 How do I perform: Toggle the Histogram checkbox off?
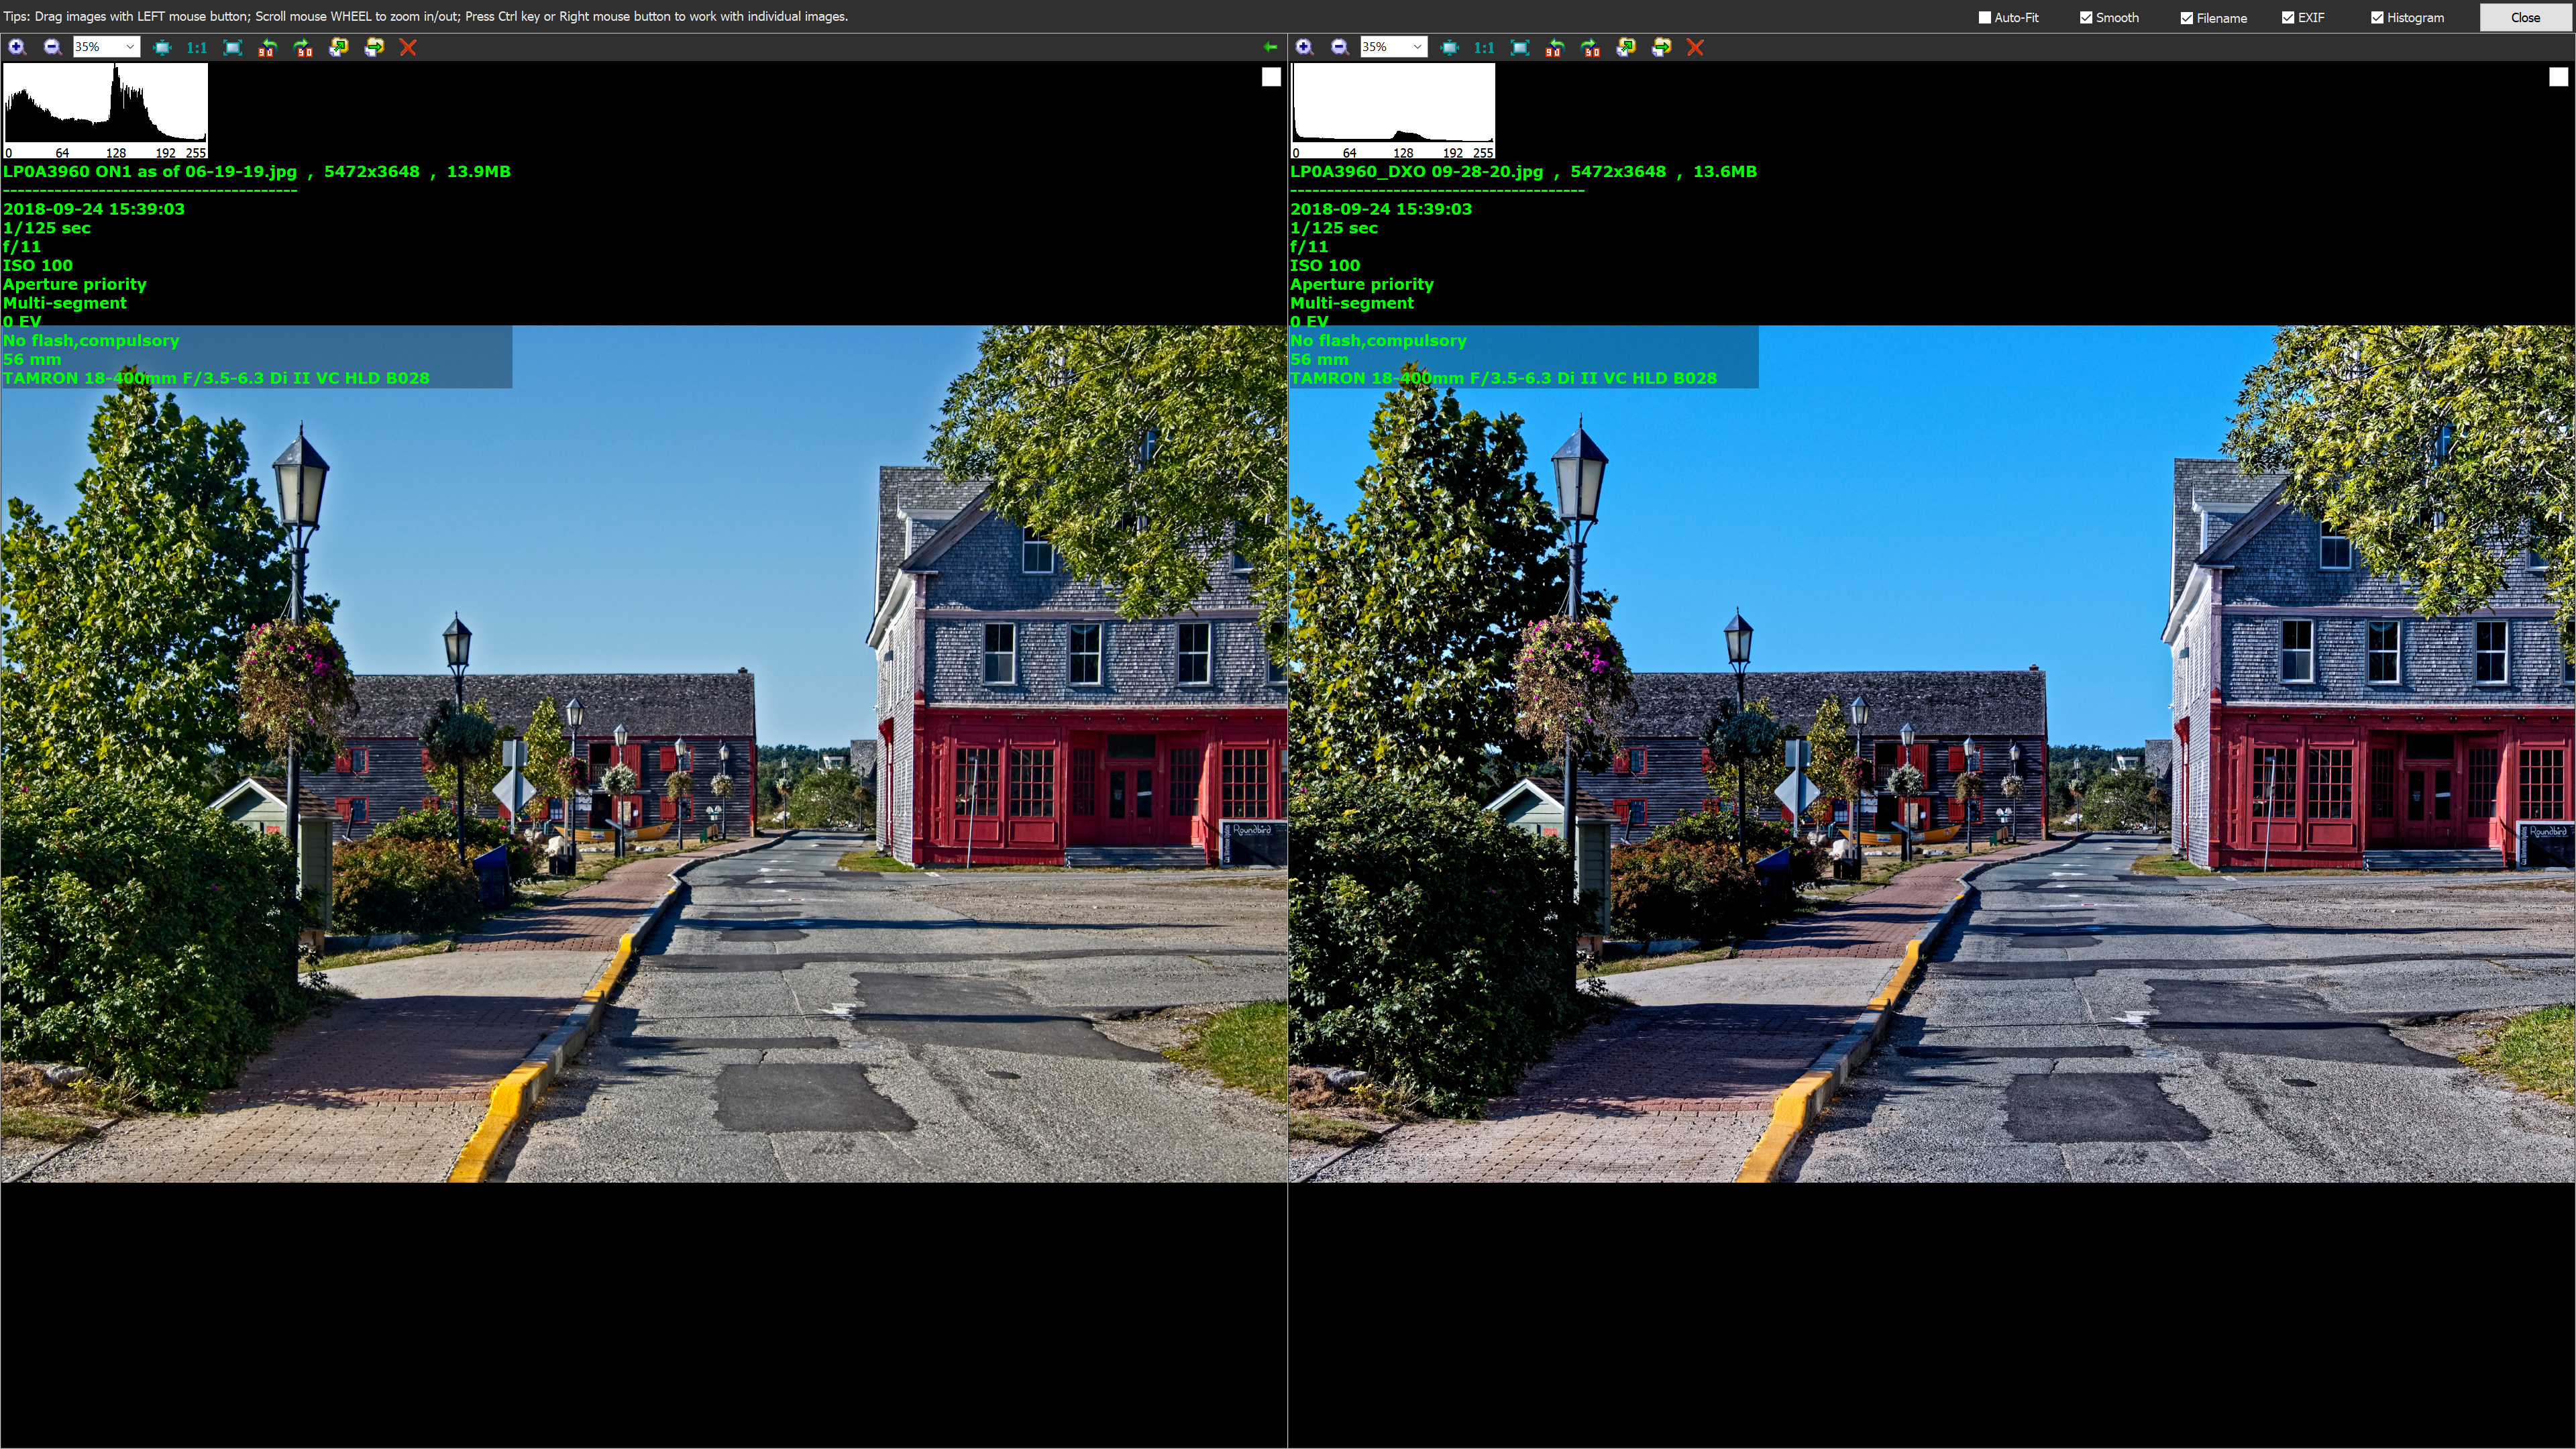tap(2377, 17)
